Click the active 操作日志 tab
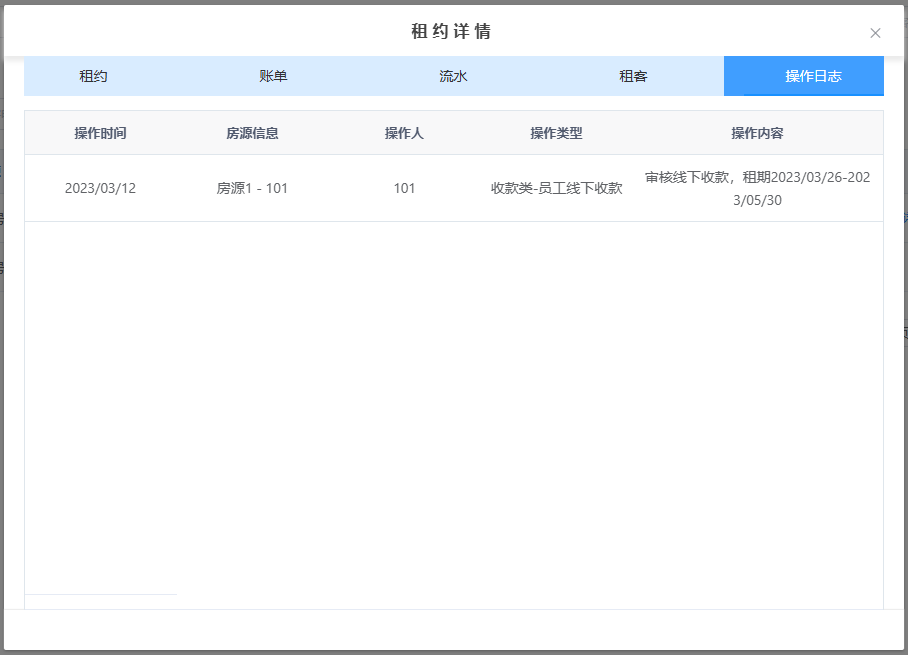908x655 pixels. (x=813, y=76)
